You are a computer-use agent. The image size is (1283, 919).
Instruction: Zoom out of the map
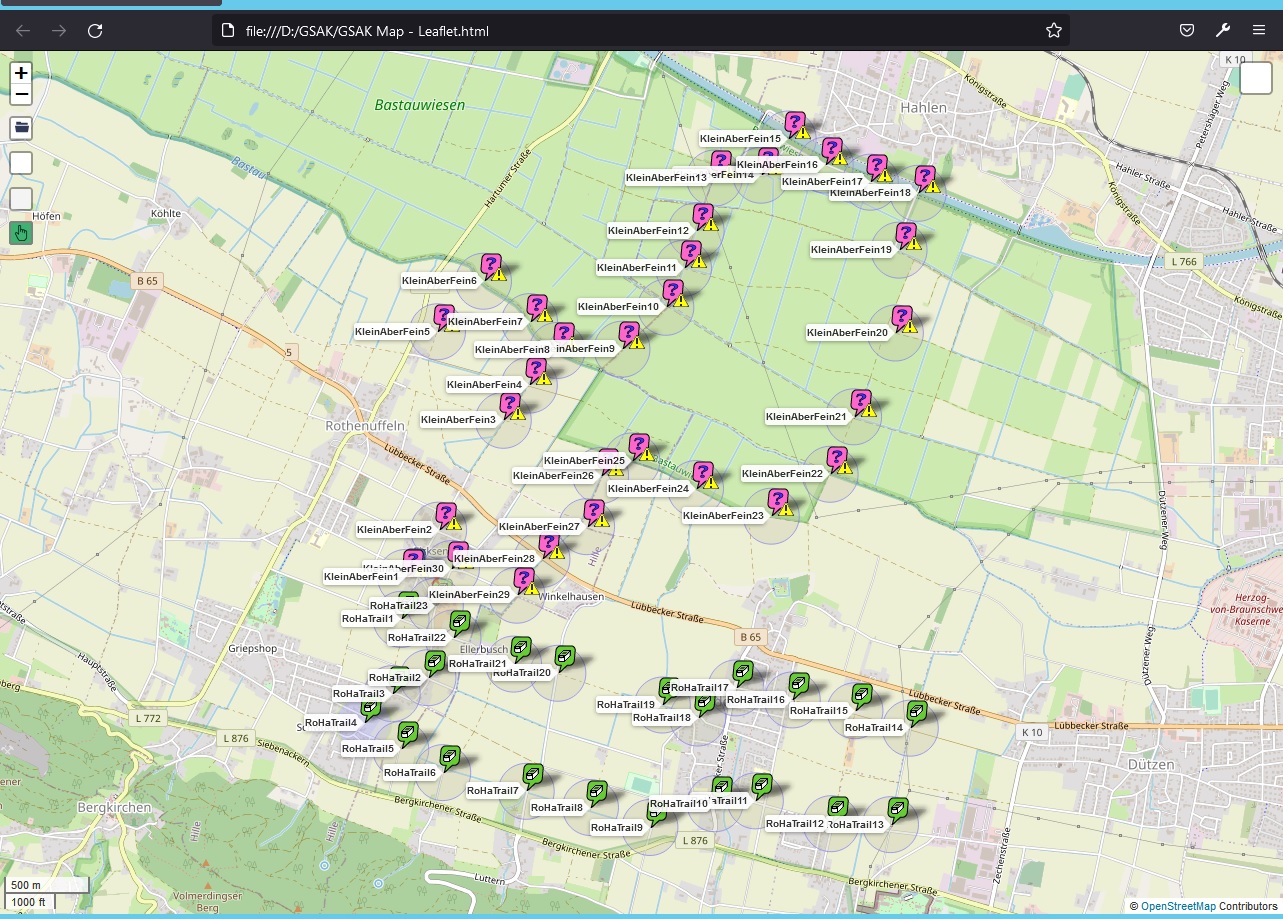(21, 96)
